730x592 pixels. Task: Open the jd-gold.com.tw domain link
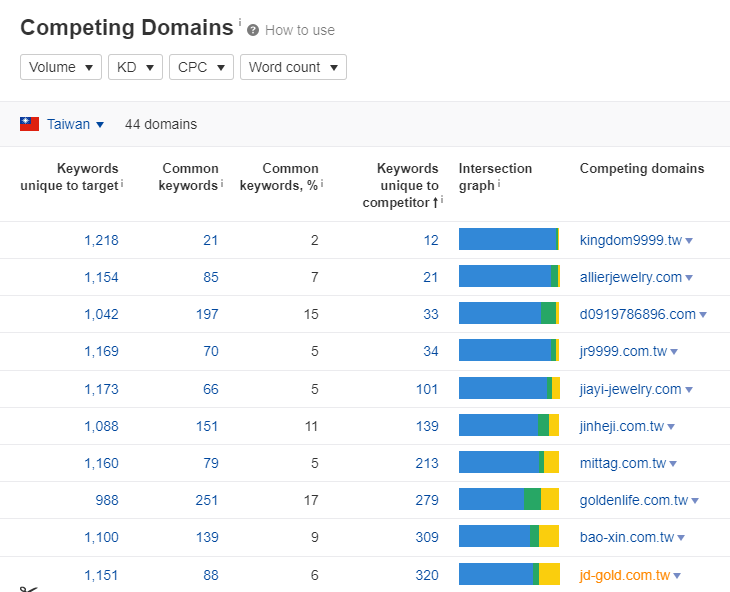[x=624, y=575]
